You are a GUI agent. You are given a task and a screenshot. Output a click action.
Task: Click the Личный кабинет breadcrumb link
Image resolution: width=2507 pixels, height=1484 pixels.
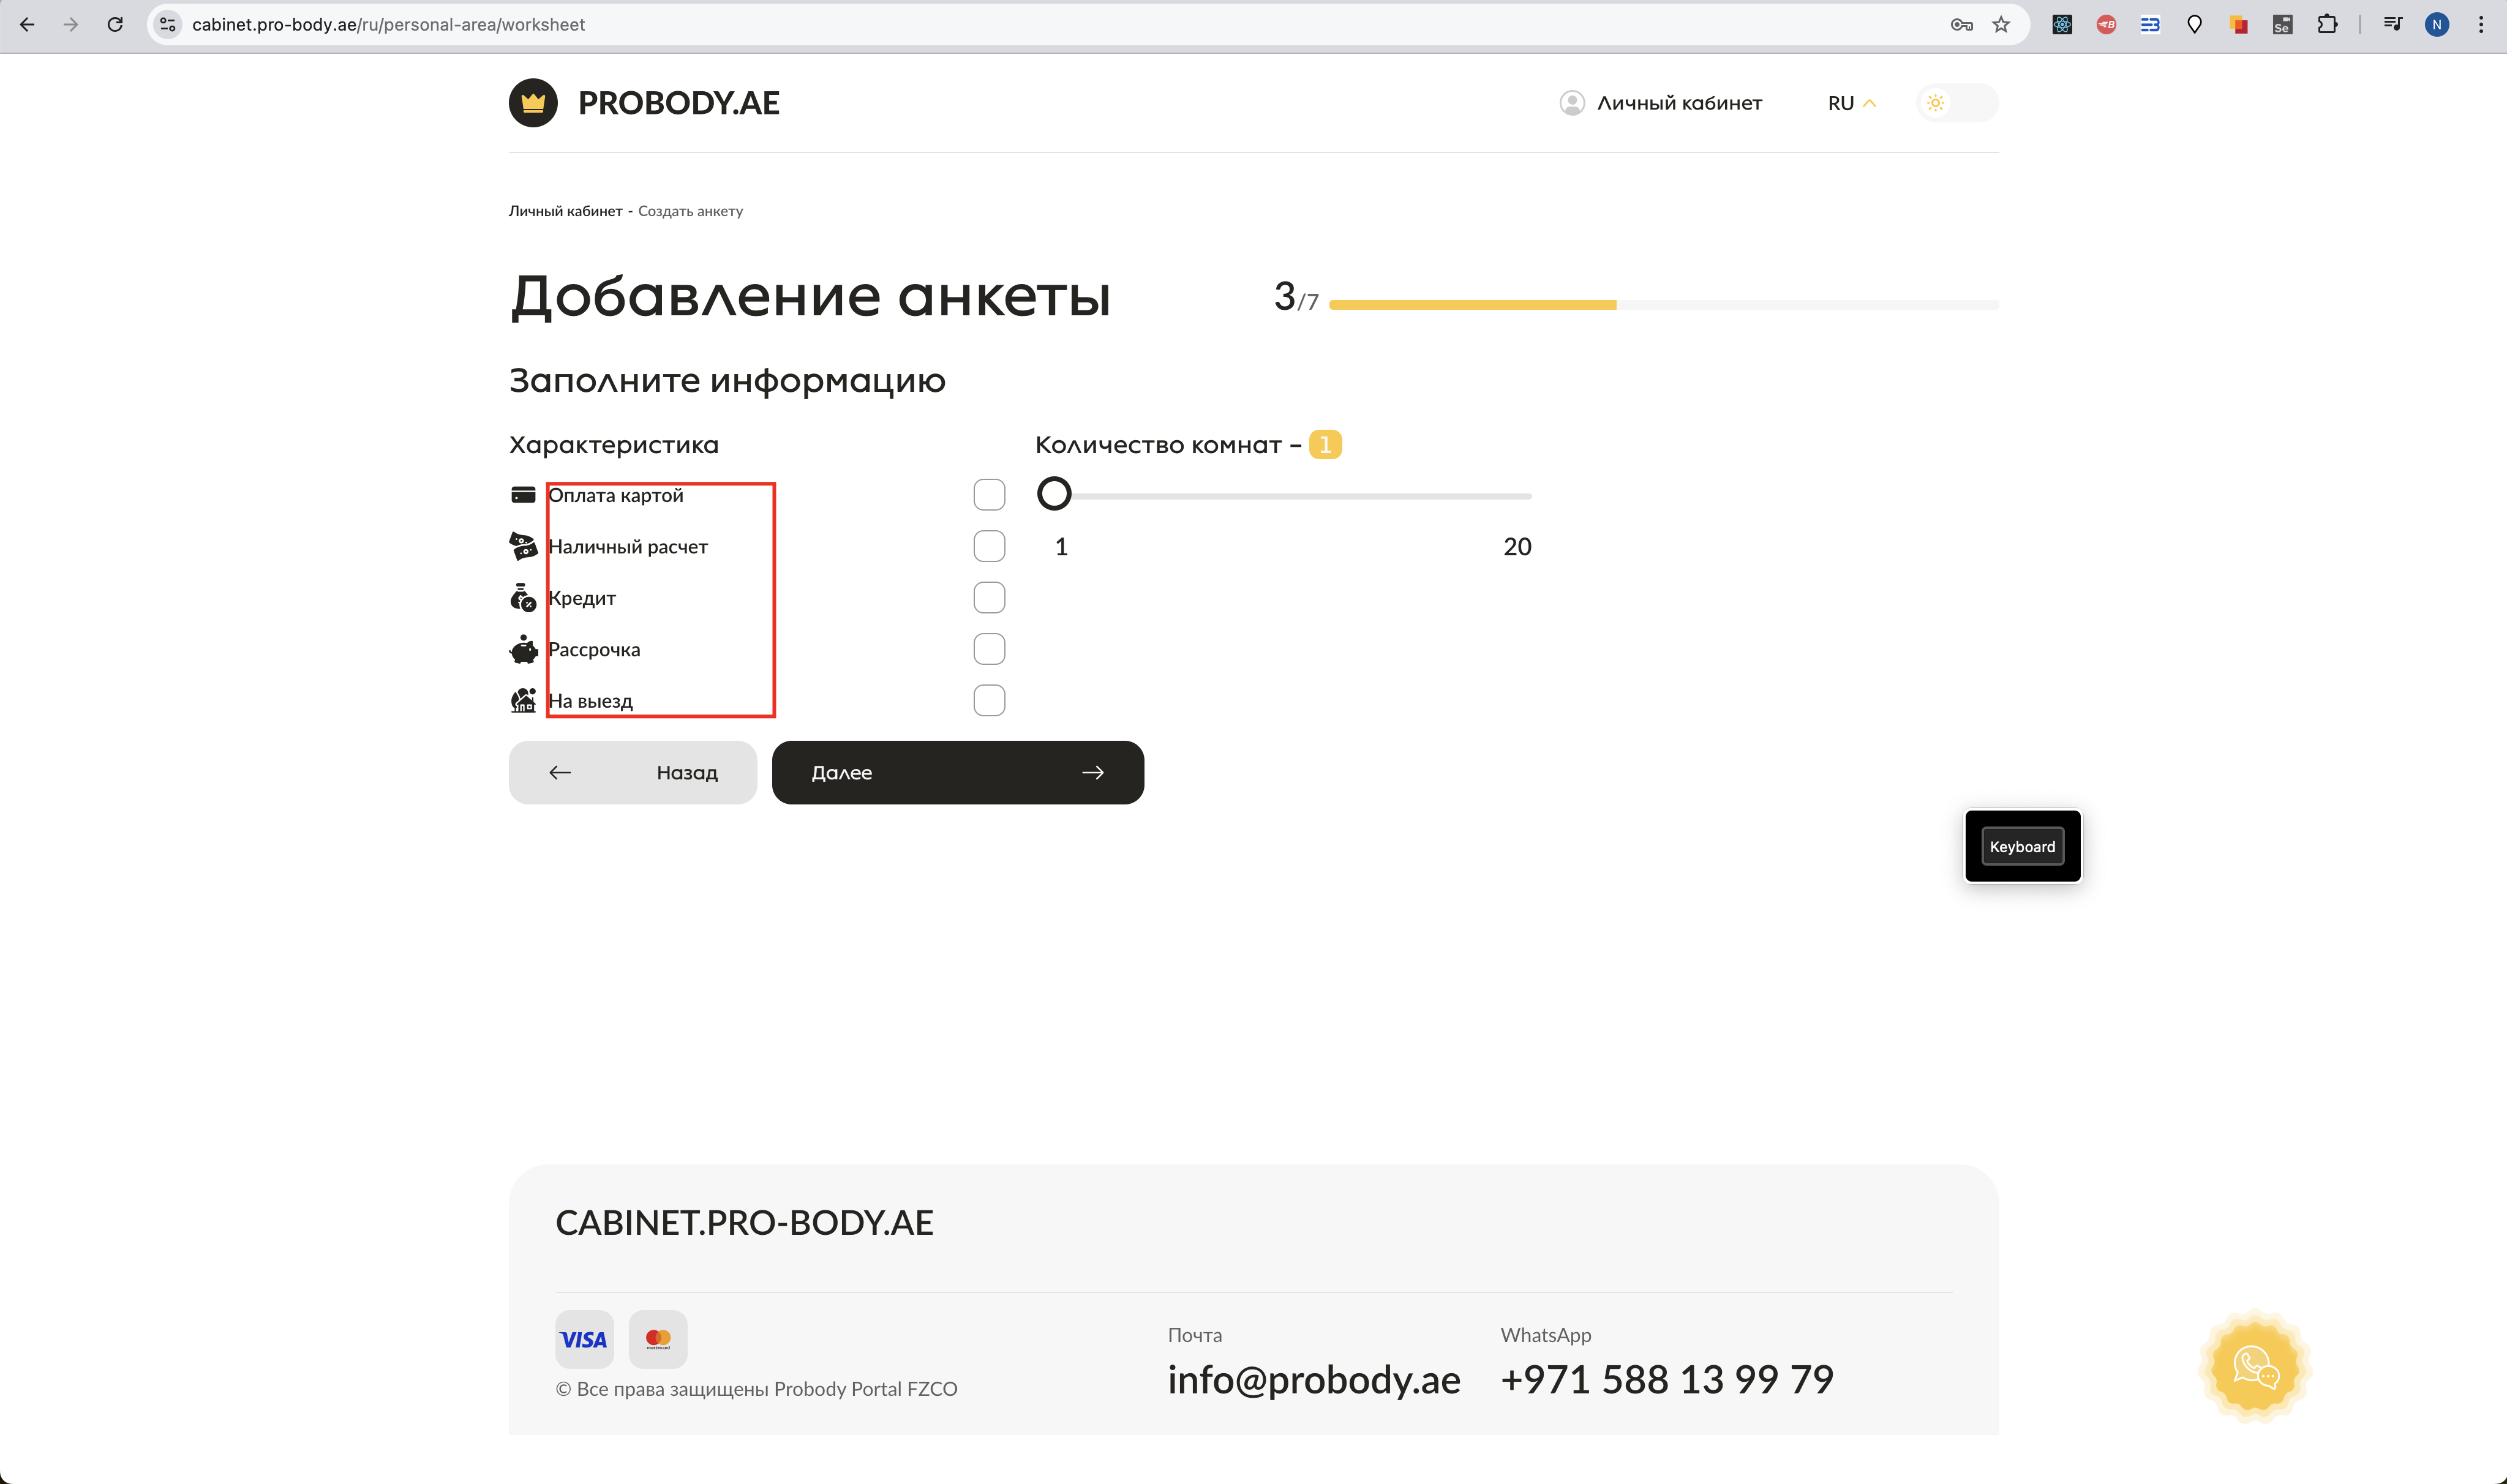click(565, 211)
